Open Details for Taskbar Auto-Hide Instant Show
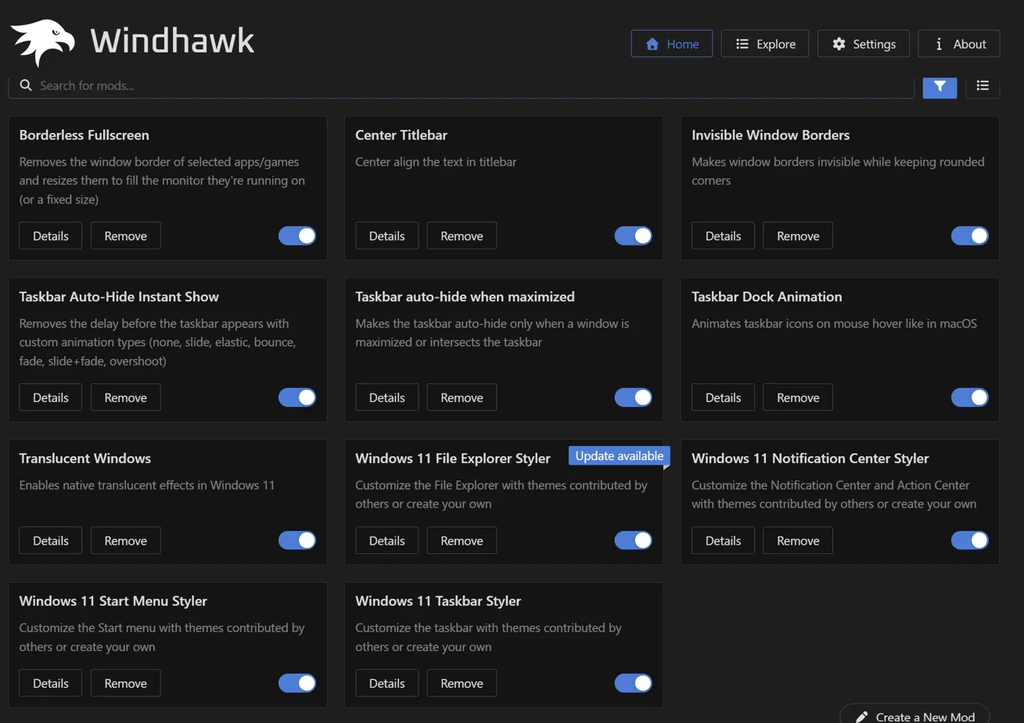 50,397
